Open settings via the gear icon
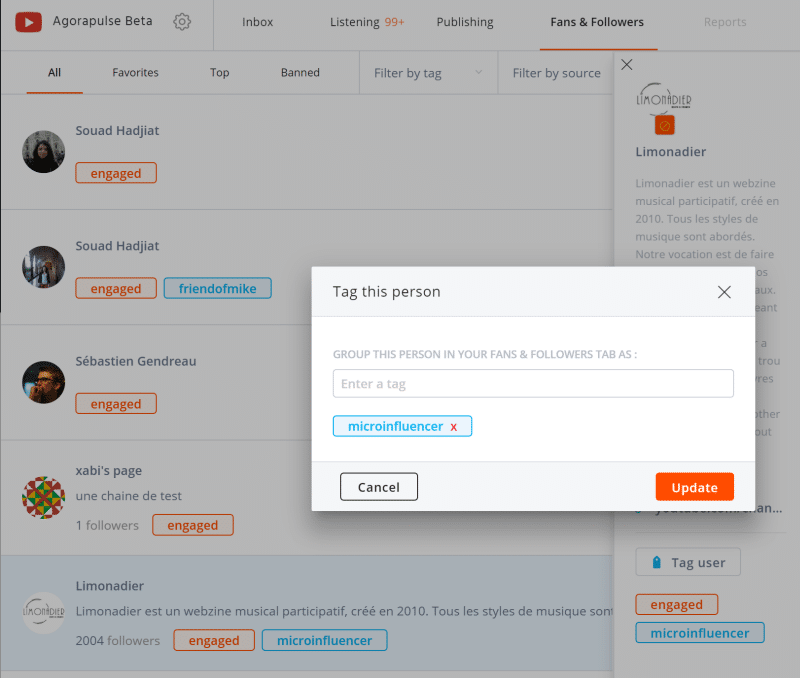The image size is (800, 678). [x=182, y=21]
